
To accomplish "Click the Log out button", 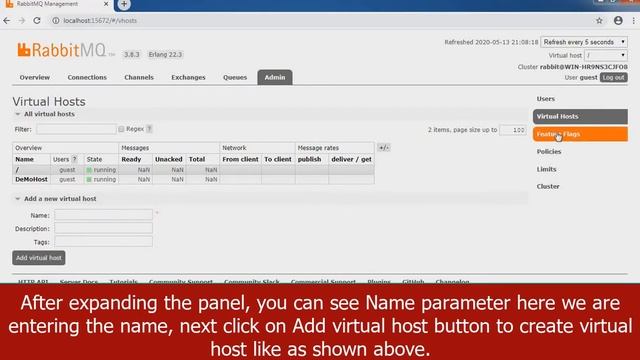I will (613, 77).
